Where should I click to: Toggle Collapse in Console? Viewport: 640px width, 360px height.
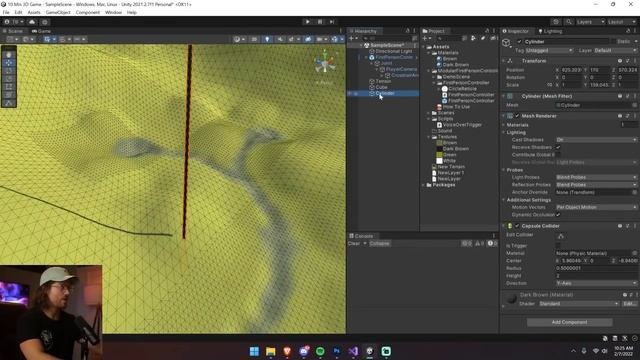pyautogui.click(x=380, y=244)
